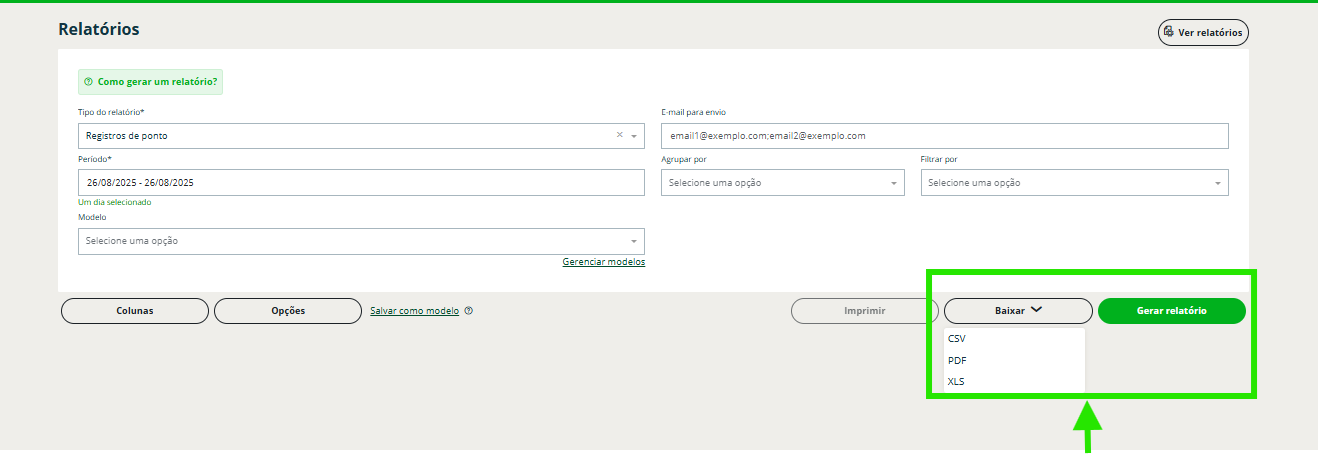Screen dimensions: 1318x454
Task: Open the Período date range field
Action: (x=361, y=183)
